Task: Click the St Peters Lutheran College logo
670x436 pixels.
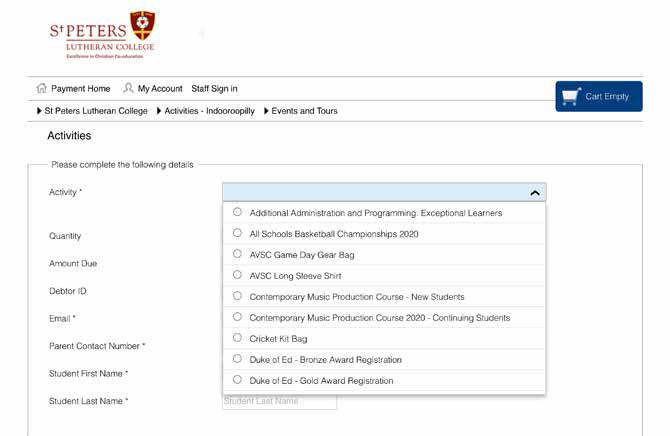Action: point(102,35)
